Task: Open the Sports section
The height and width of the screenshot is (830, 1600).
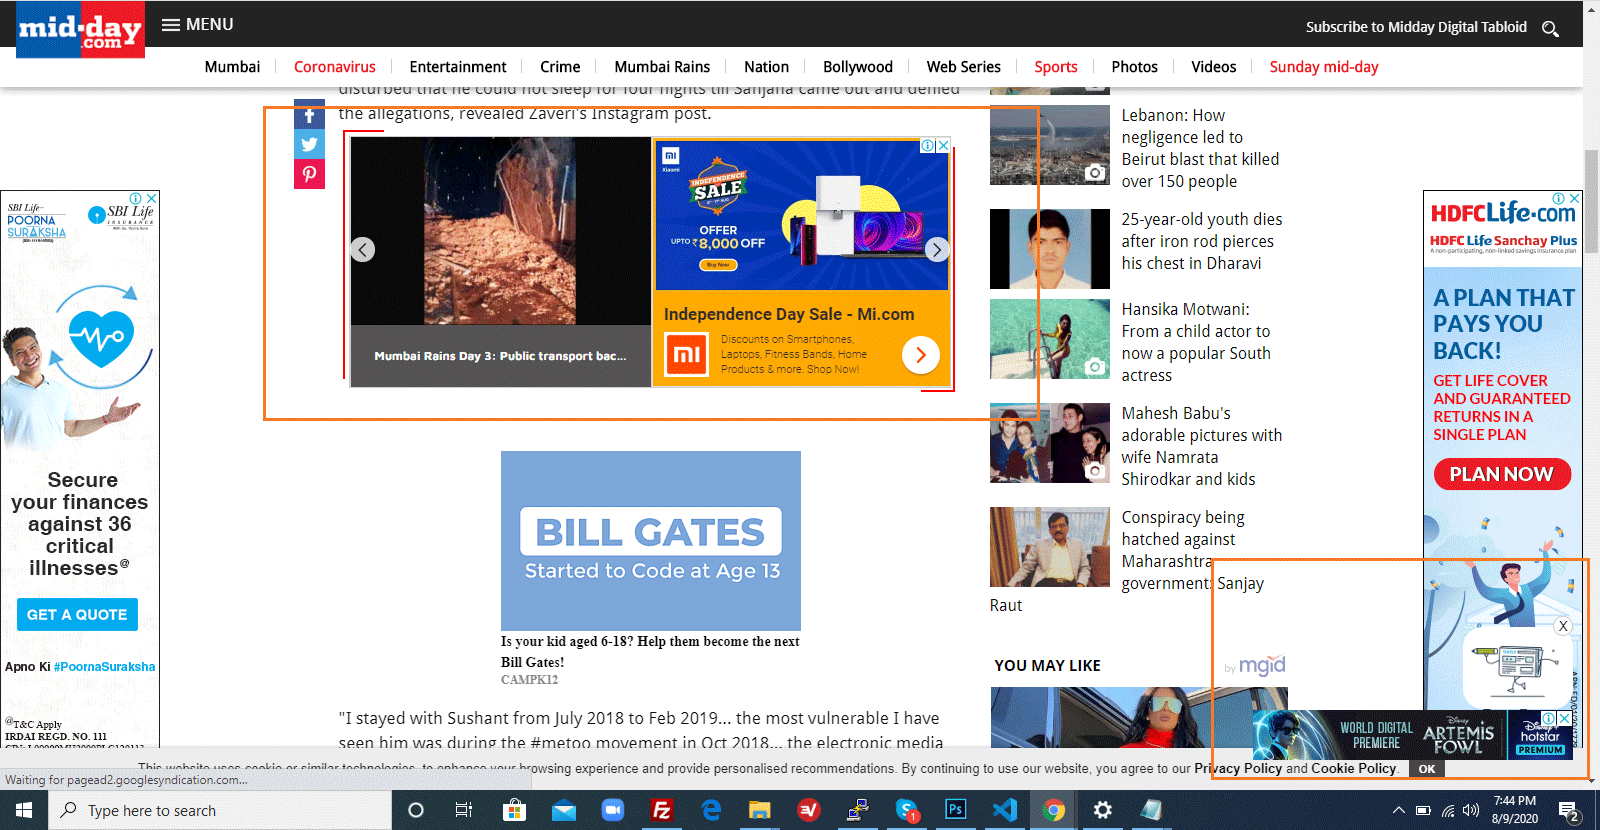Action: 1056,67
